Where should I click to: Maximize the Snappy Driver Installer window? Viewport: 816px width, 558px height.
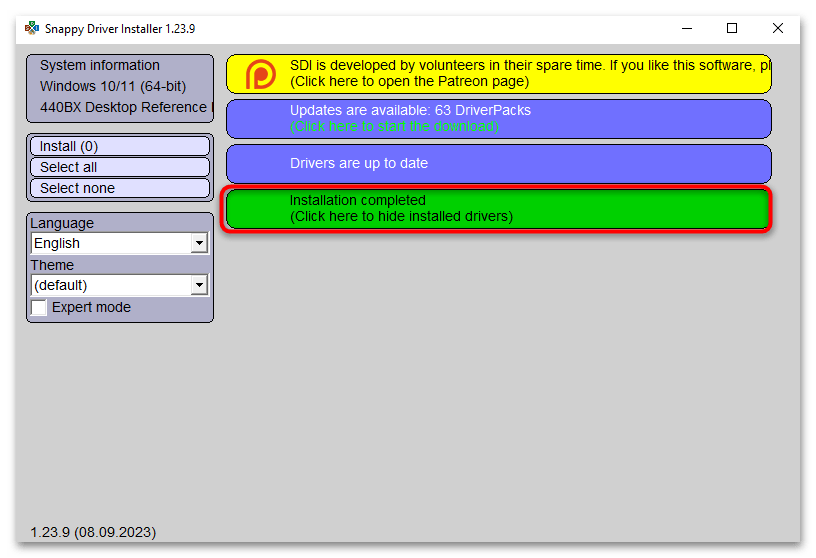click(x=732, y=29)
